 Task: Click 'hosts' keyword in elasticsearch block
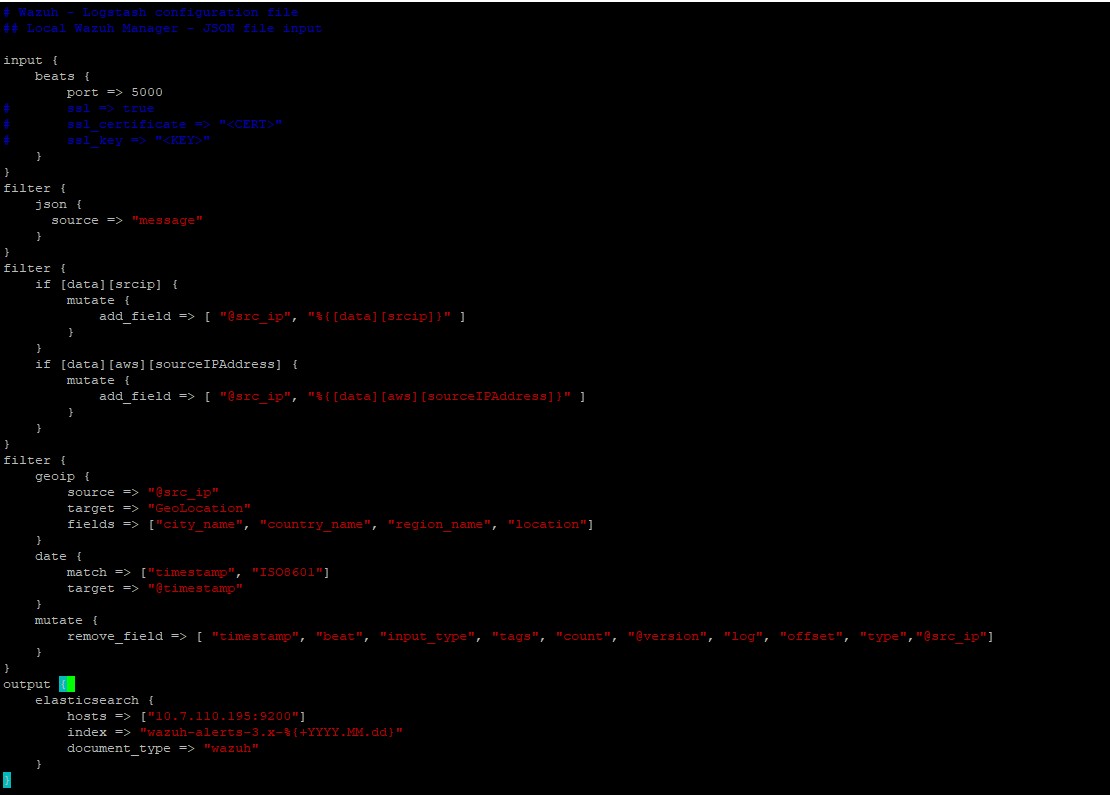[x=86, y=716]
